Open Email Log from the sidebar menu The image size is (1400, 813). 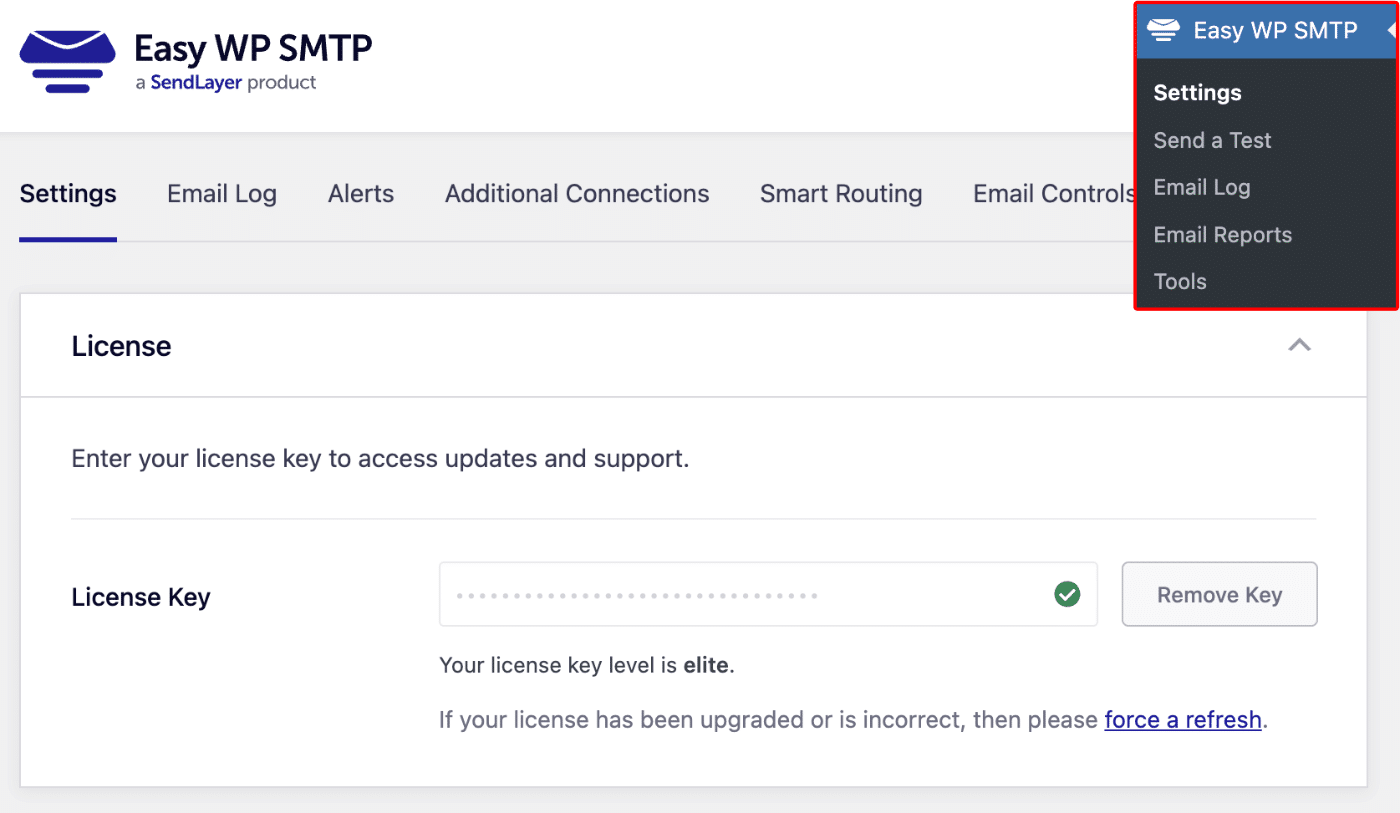pyautogui.click(x=1201, y=187)
